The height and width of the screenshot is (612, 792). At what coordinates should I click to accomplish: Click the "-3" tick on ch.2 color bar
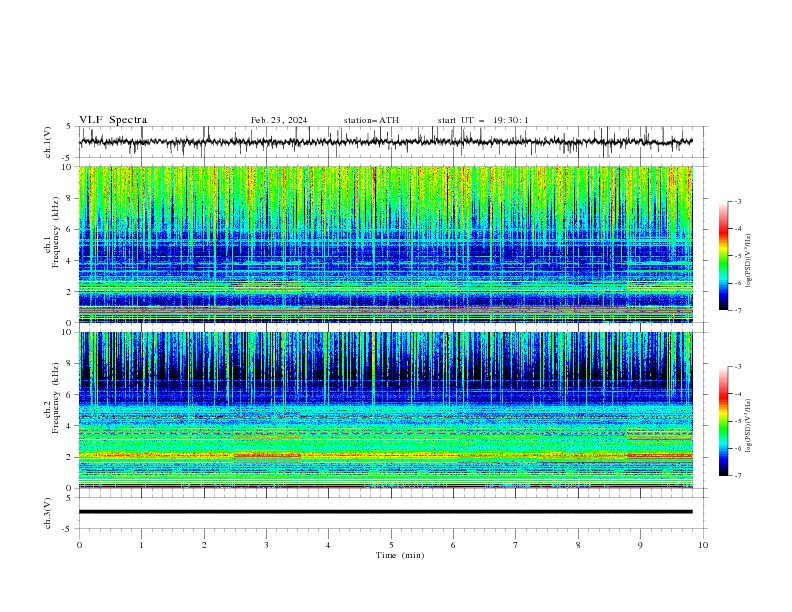pos(738,367)
